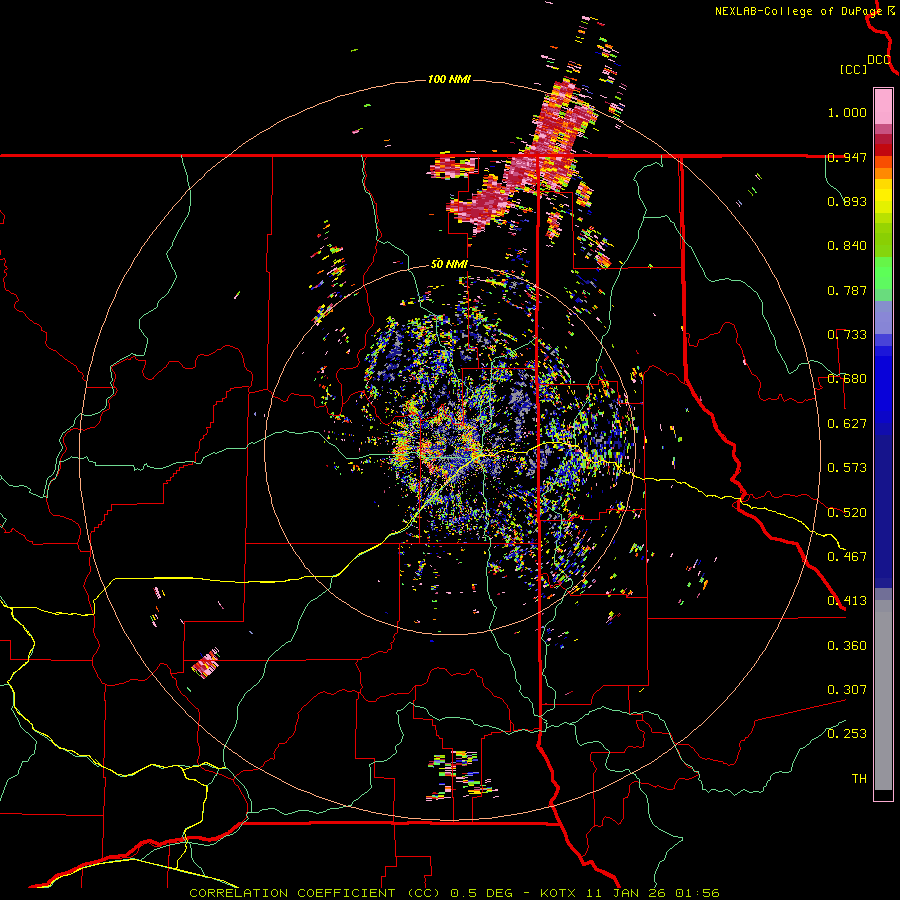Screen dimensions: 900x900
Task: Click the 0.467 legend value
Action: [847, 557]
